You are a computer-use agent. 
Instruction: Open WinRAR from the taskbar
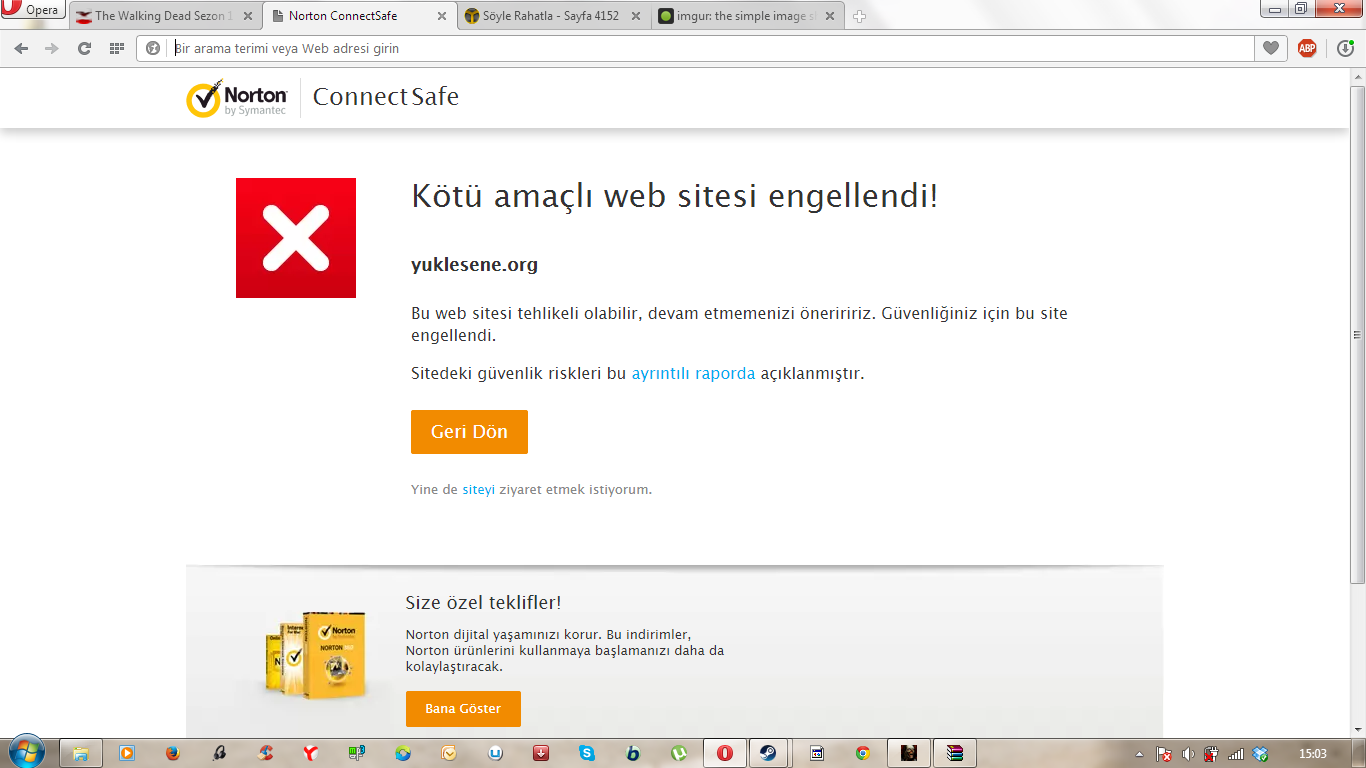(955, 753)
